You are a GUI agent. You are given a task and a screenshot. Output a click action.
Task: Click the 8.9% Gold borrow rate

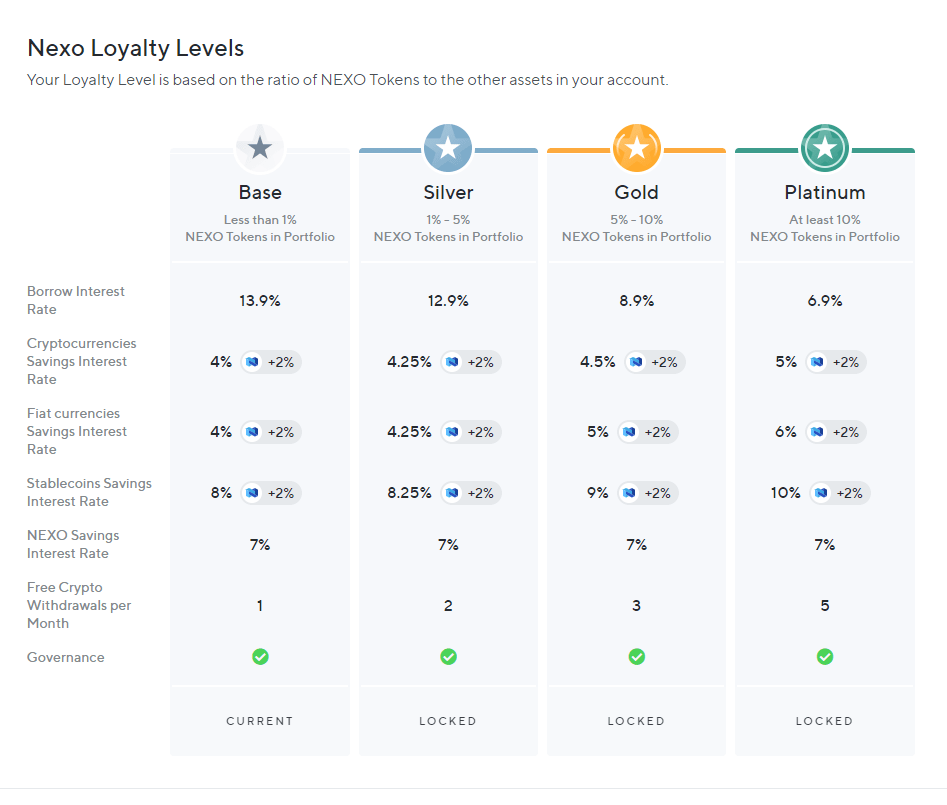(637, 301)
